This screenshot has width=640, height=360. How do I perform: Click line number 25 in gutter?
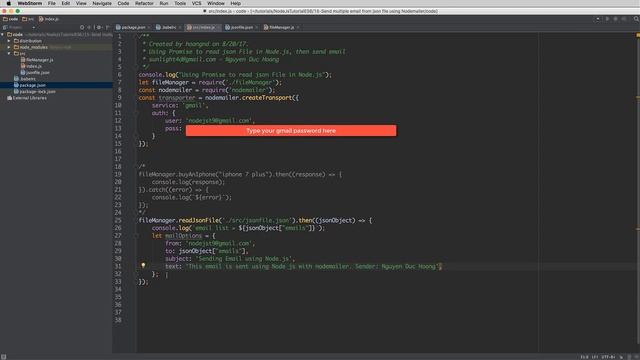coord(118,220)
